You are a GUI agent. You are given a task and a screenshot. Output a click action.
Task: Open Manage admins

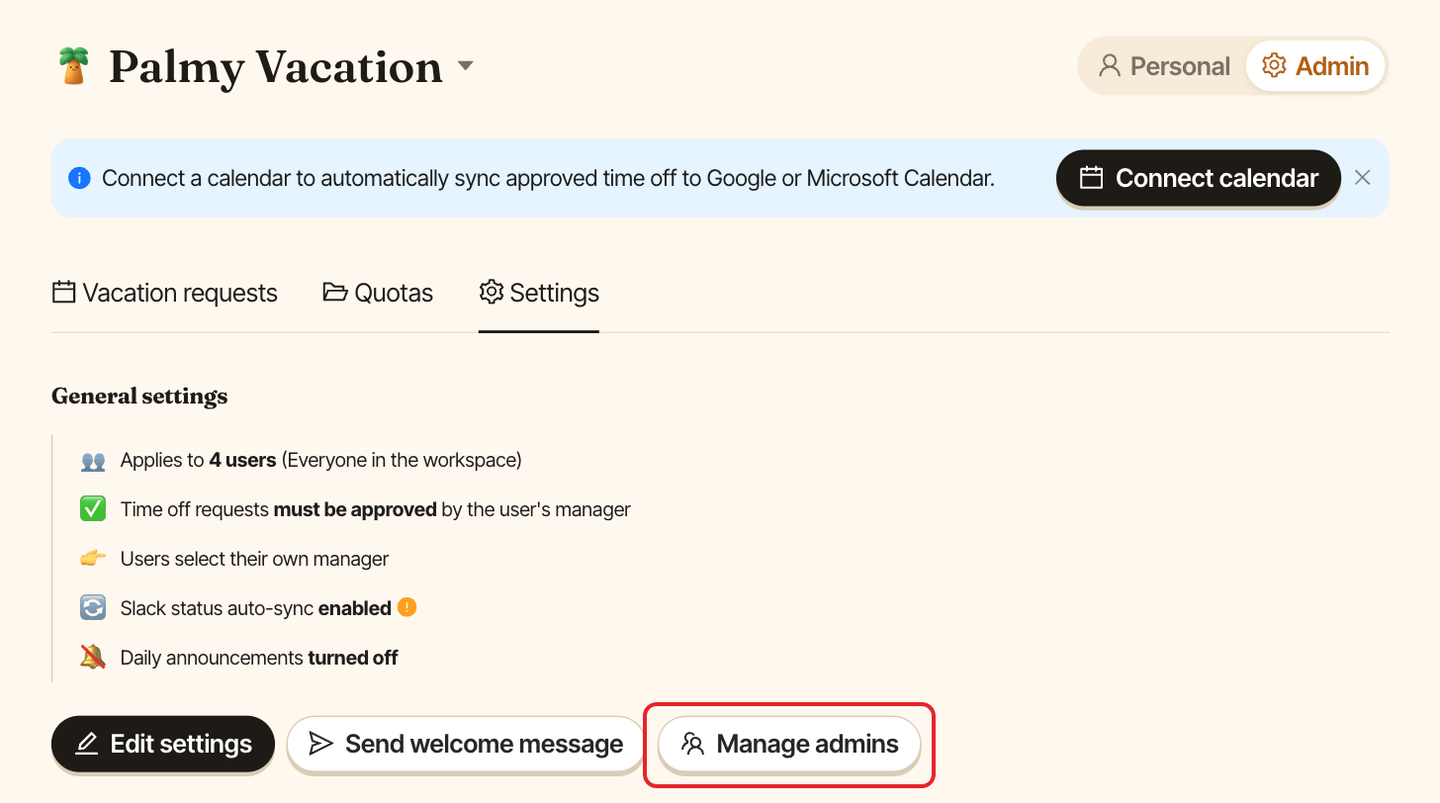[789, 744]
